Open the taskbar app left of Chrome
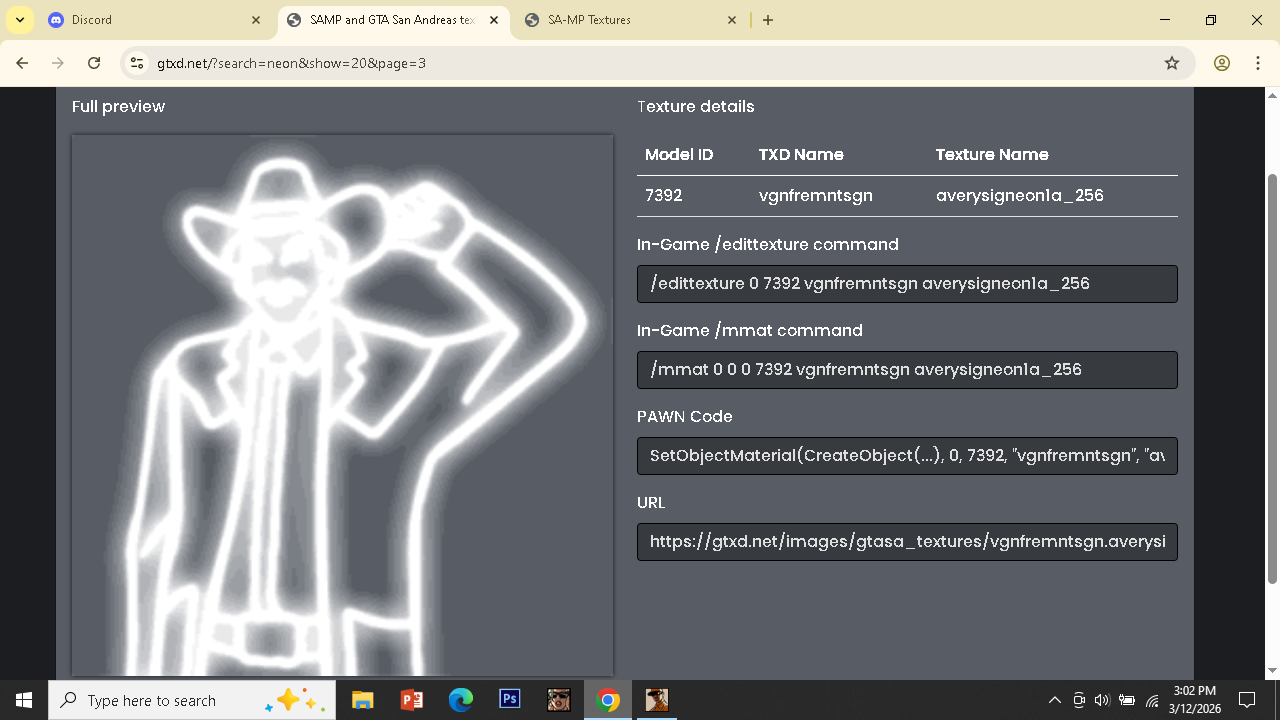 coord(558,700)
